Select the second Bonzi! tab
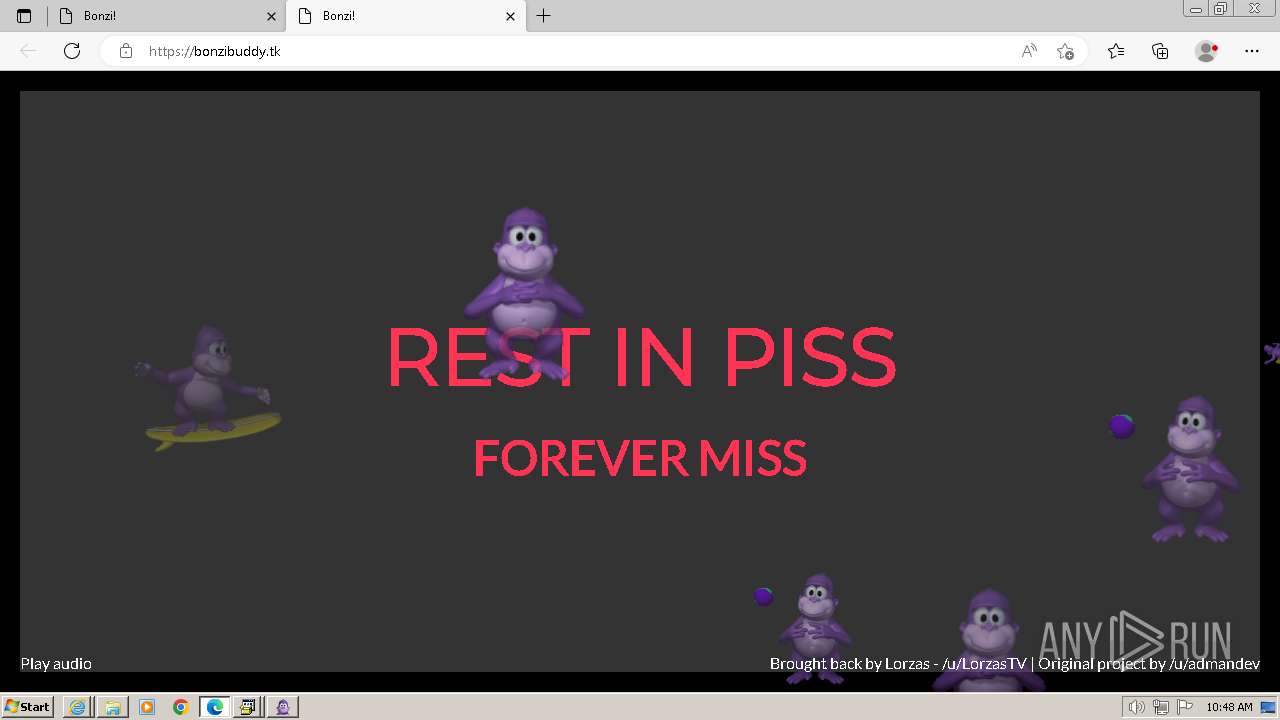The image size is (1280, 720). 405,16
